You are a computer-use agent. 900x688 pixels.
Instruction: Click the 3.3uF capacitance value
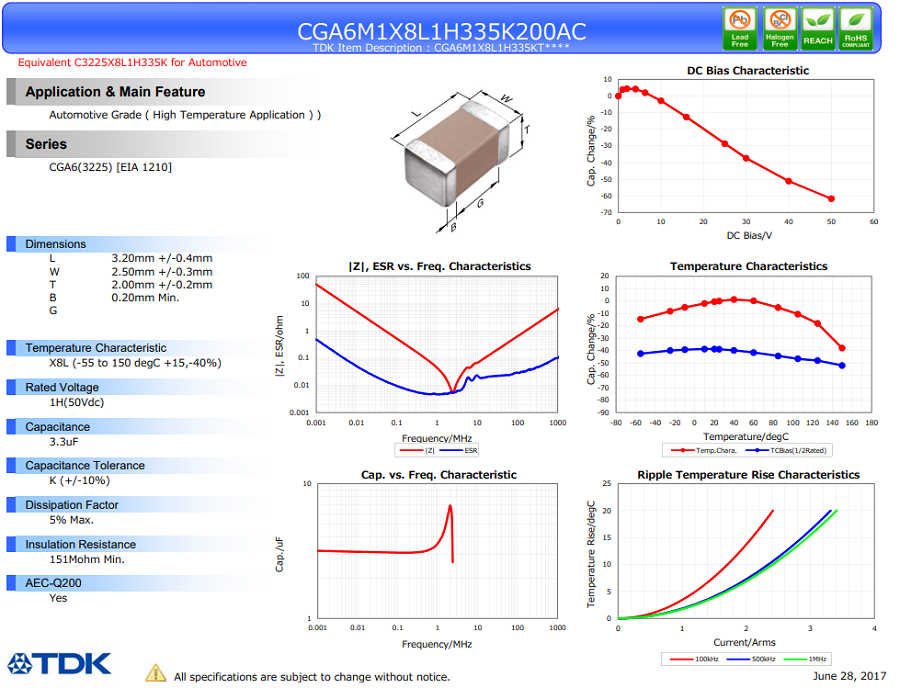coord(64,442)
